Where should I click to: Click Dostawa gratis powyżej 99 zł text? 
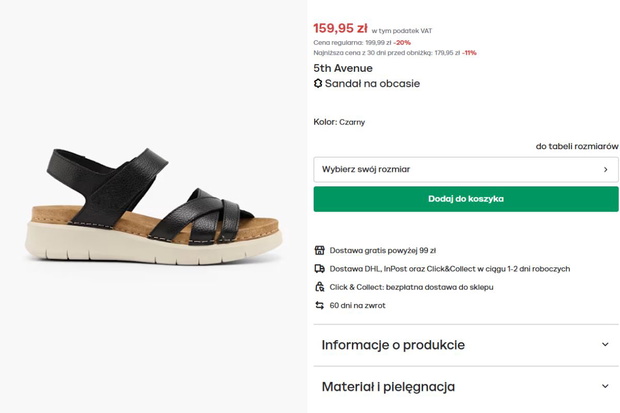coord(383,250)
